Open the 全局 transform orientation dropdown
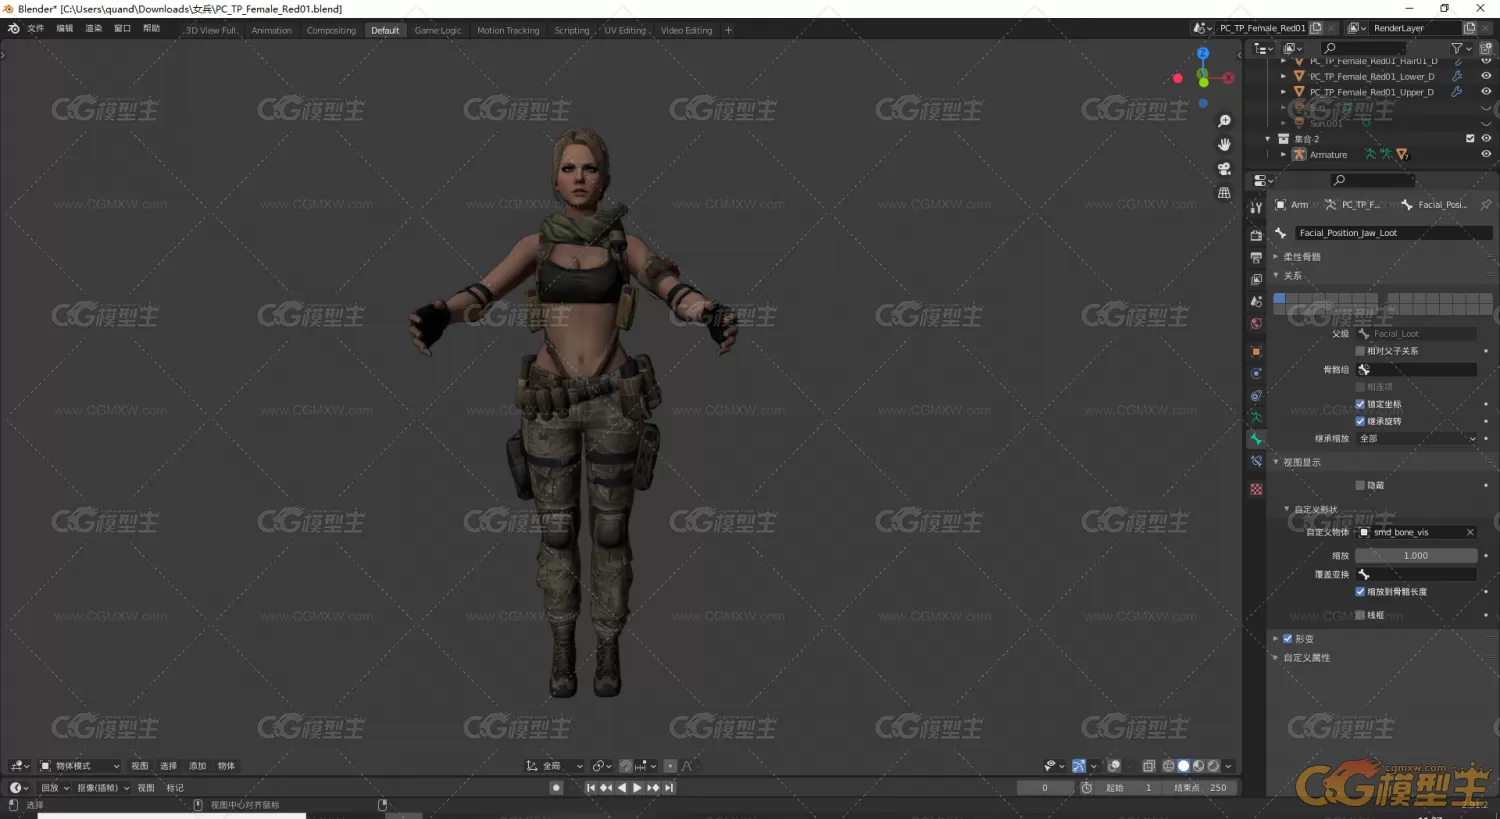Image resolution: width=1500 pixels, height=819 pixels. point(555,766)
